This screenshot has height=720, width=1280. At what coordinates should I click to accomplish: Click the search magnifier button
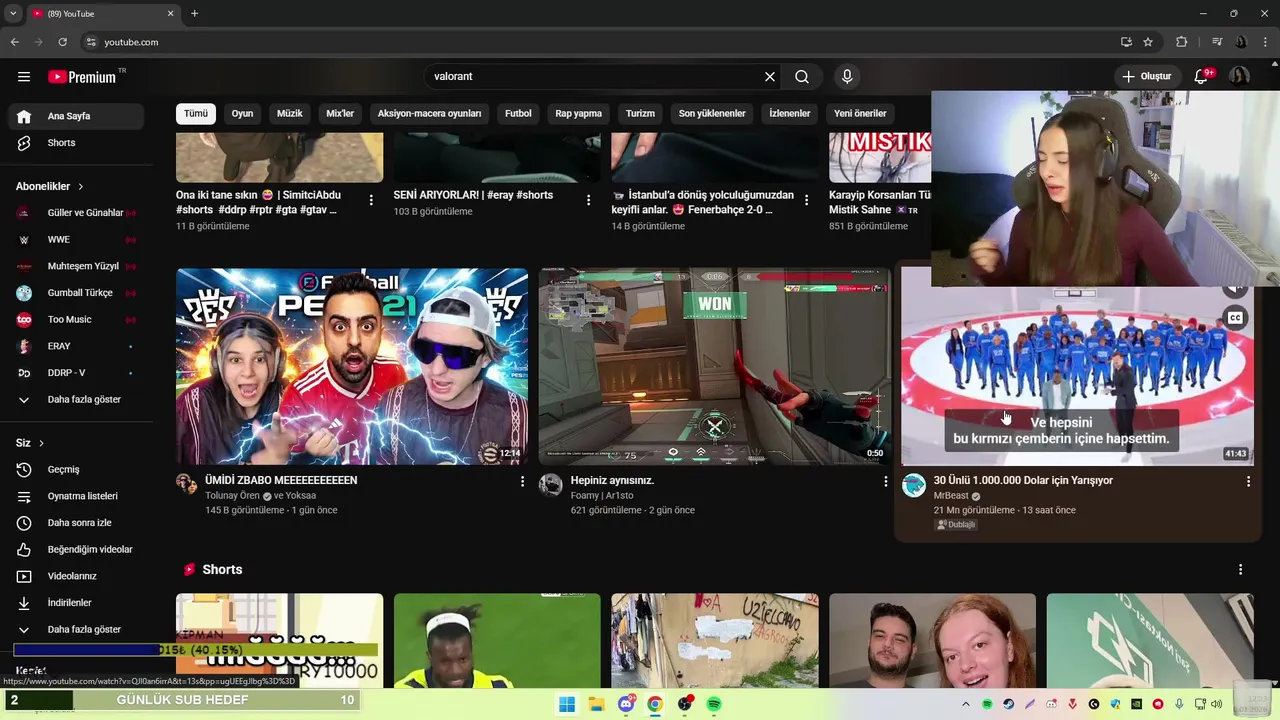tap(802, 77)
